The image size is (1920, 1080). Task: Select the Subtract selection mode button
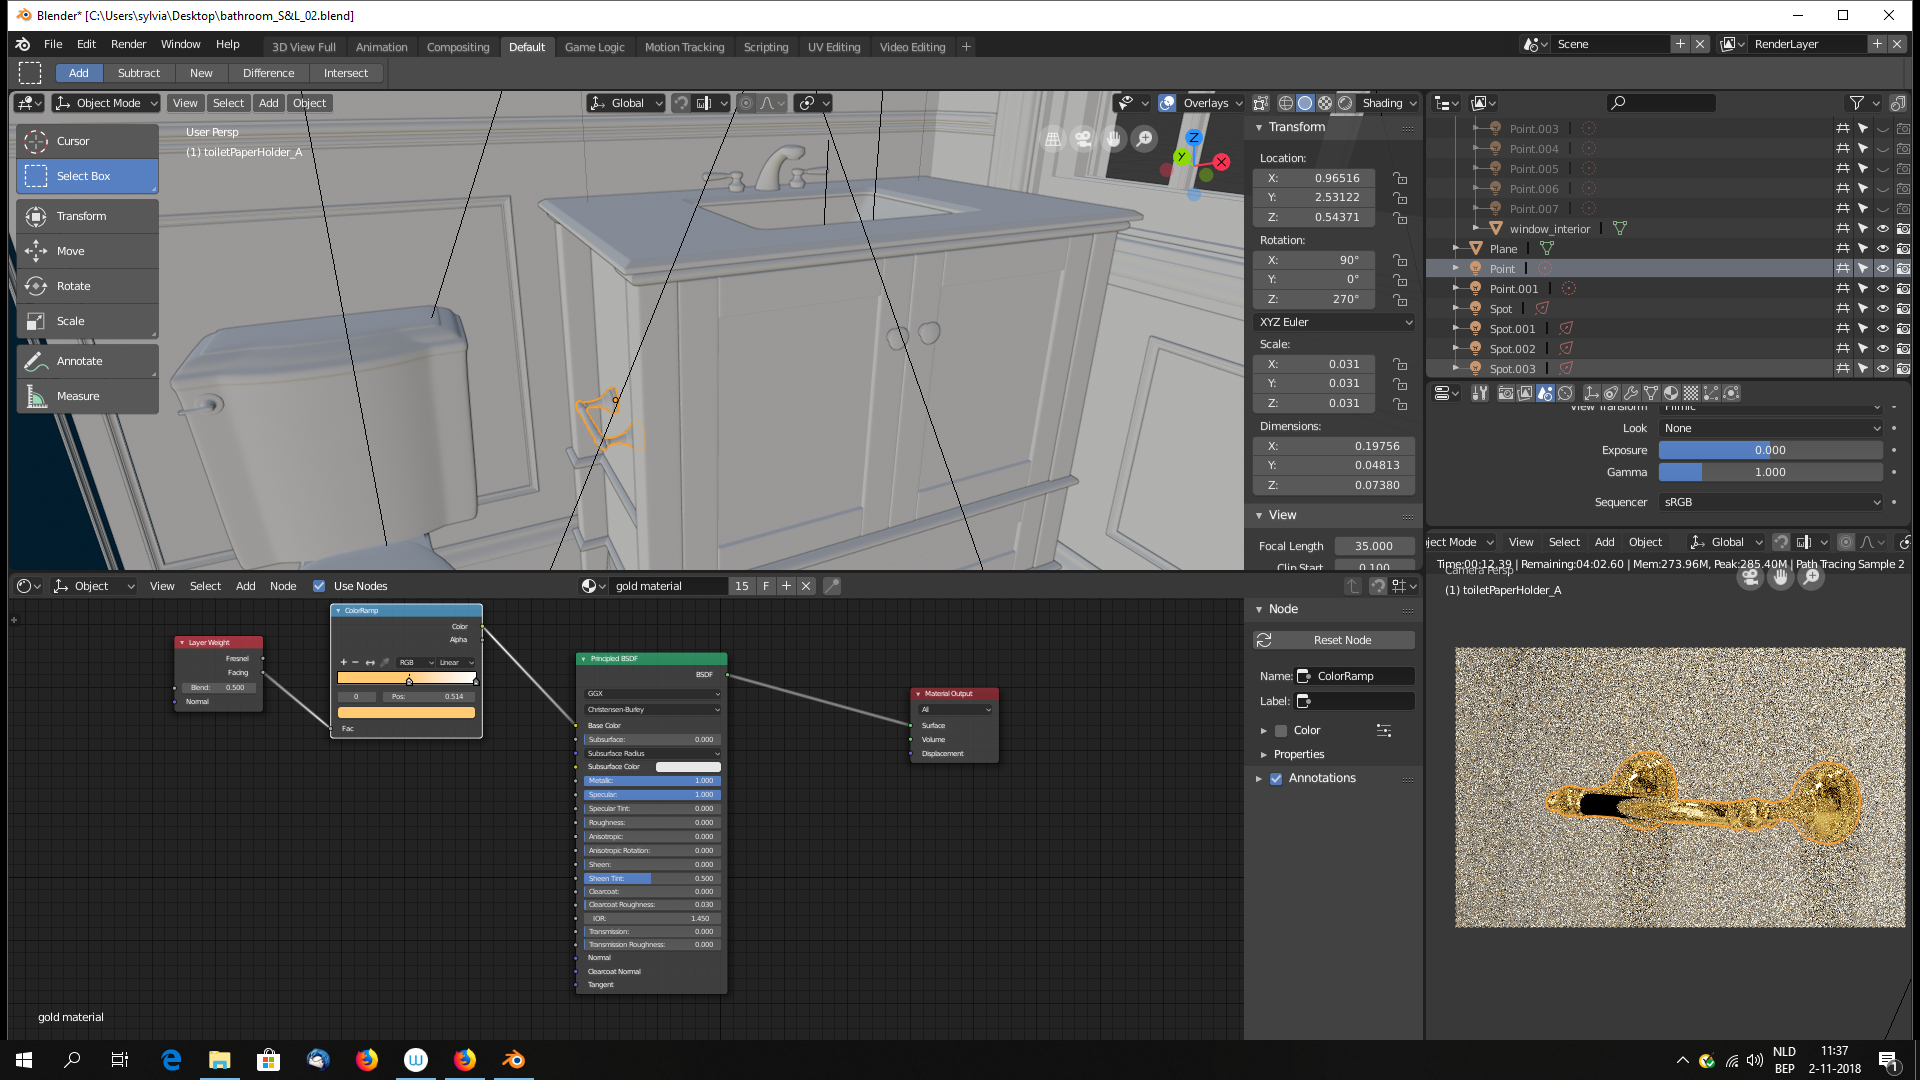(x=138, y=73)
